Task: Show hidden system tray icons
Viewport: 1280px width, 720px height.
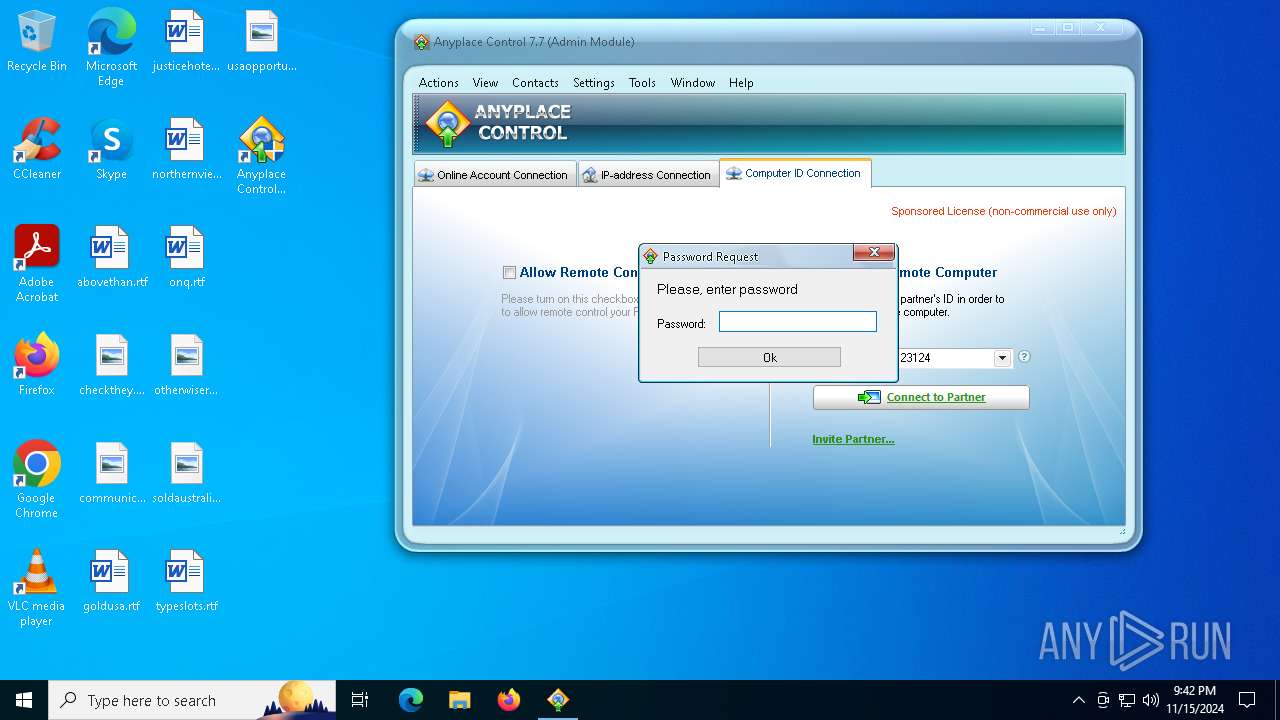Action: pyautogui.click(x=1078, y=700)
